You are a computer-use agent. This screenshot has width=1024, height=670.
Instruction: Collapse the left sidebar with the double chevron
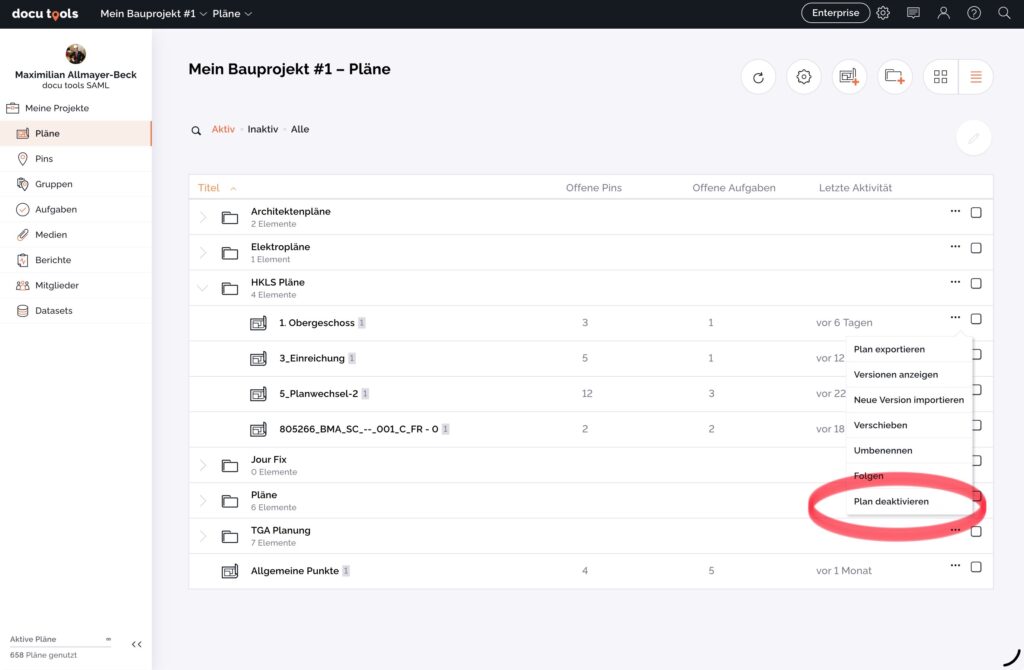(x=136, y=645)
